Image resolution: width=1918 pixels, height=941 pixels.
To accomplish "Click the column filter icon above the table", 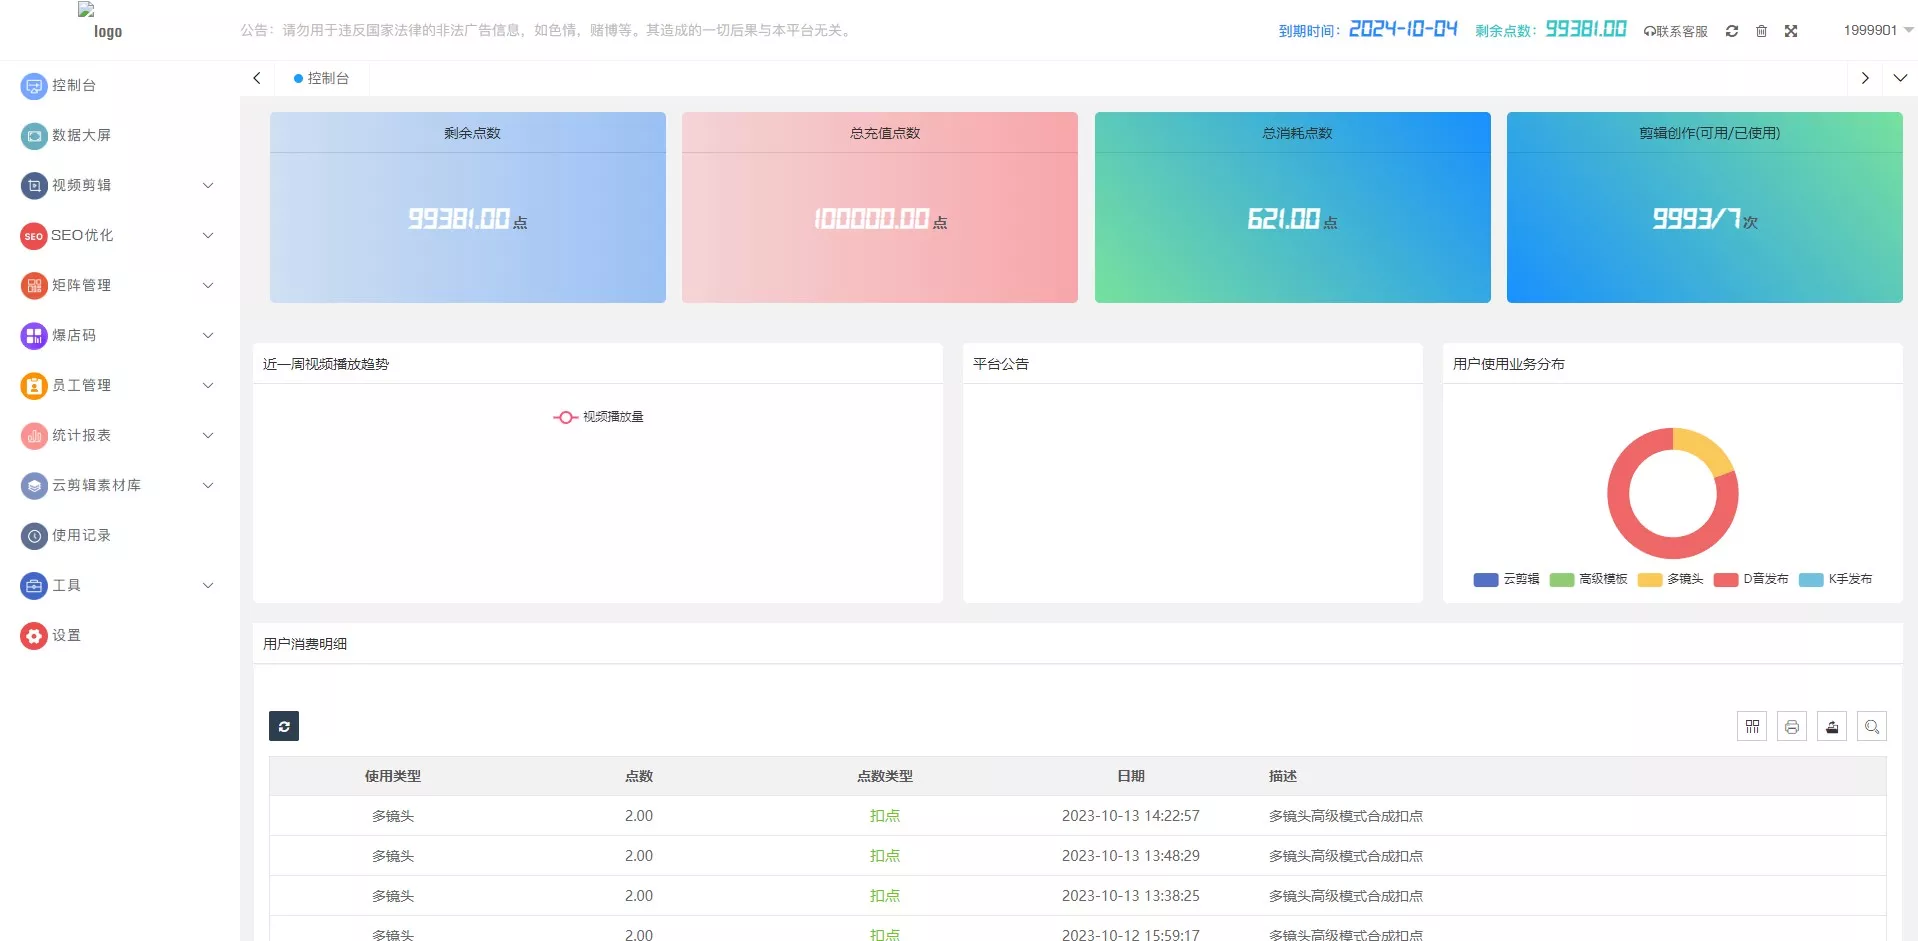I will click(1752, 727).
